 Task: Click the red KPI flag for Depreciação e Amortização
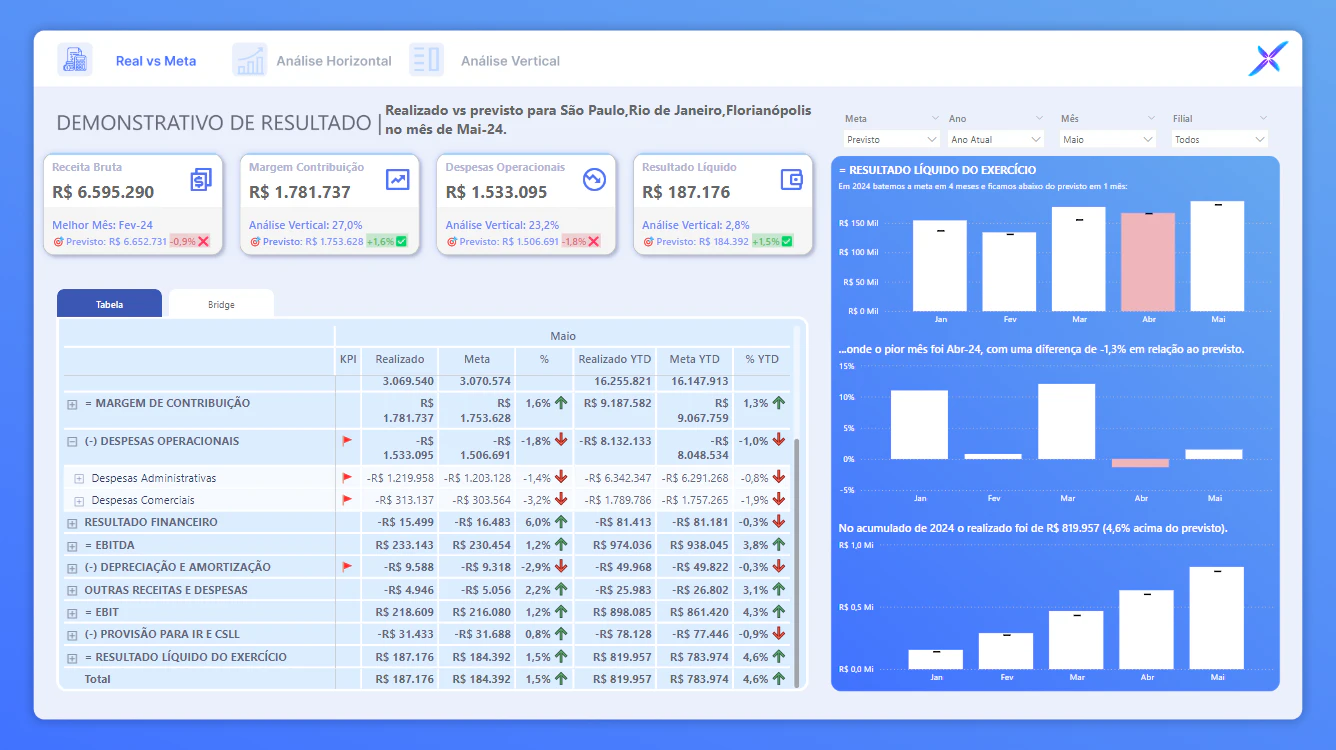pos(348,567)
